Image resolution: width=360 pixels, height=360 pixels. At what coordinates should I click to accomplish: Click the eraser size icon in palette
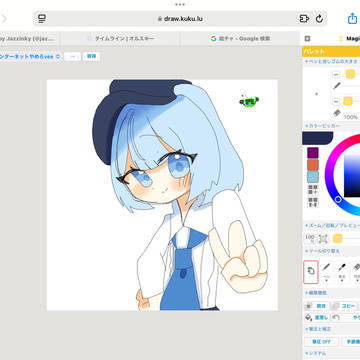(x=337, y=113)
